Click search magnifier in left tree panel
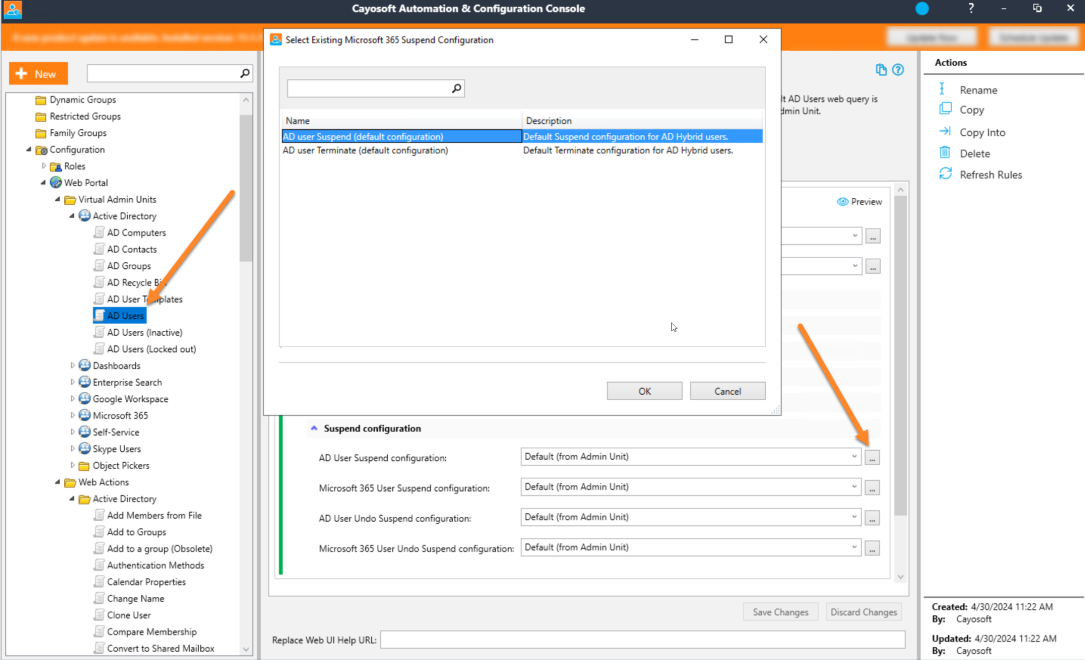This screenshot has width=1085, height=660. pyautogui.click(x=245, y=73)
